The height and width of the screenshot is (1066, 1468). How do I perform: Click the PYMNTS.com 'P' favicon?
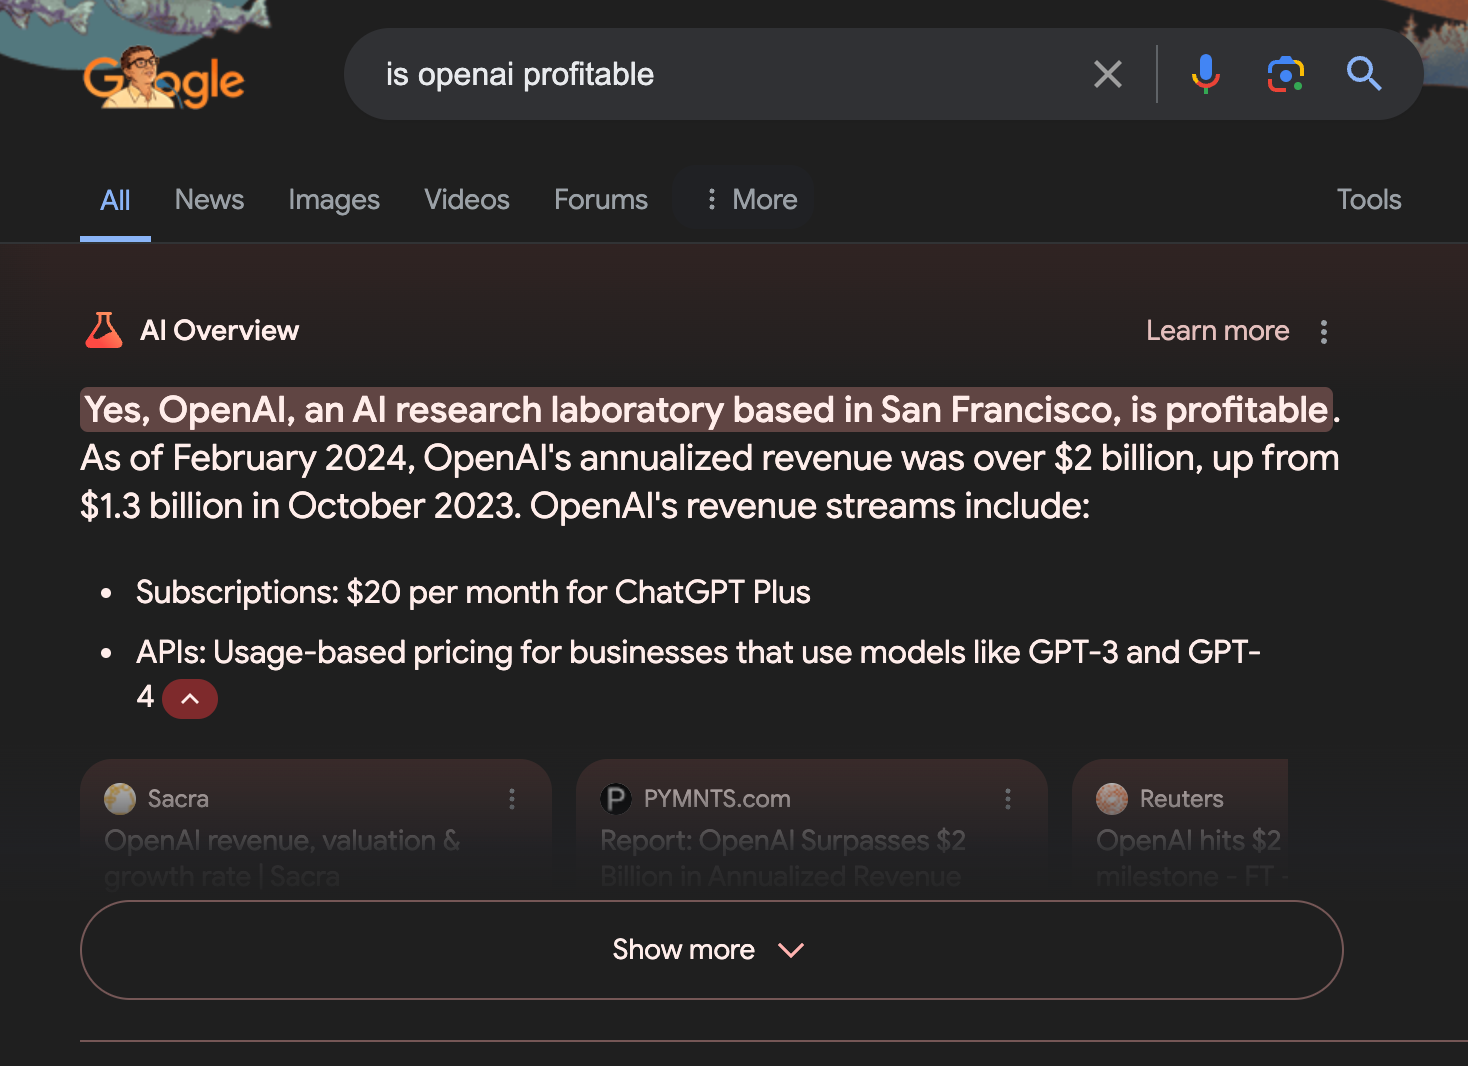(616, 799)
